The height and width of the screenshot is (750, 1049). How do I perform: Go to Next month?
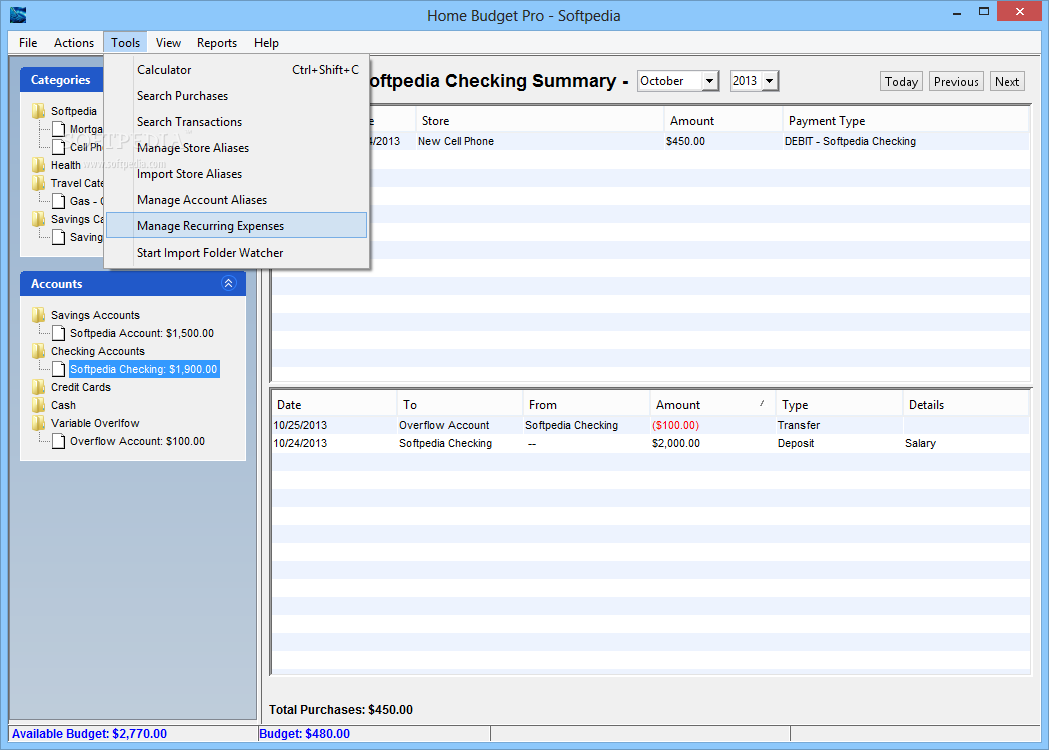[x=1007, y=81]
